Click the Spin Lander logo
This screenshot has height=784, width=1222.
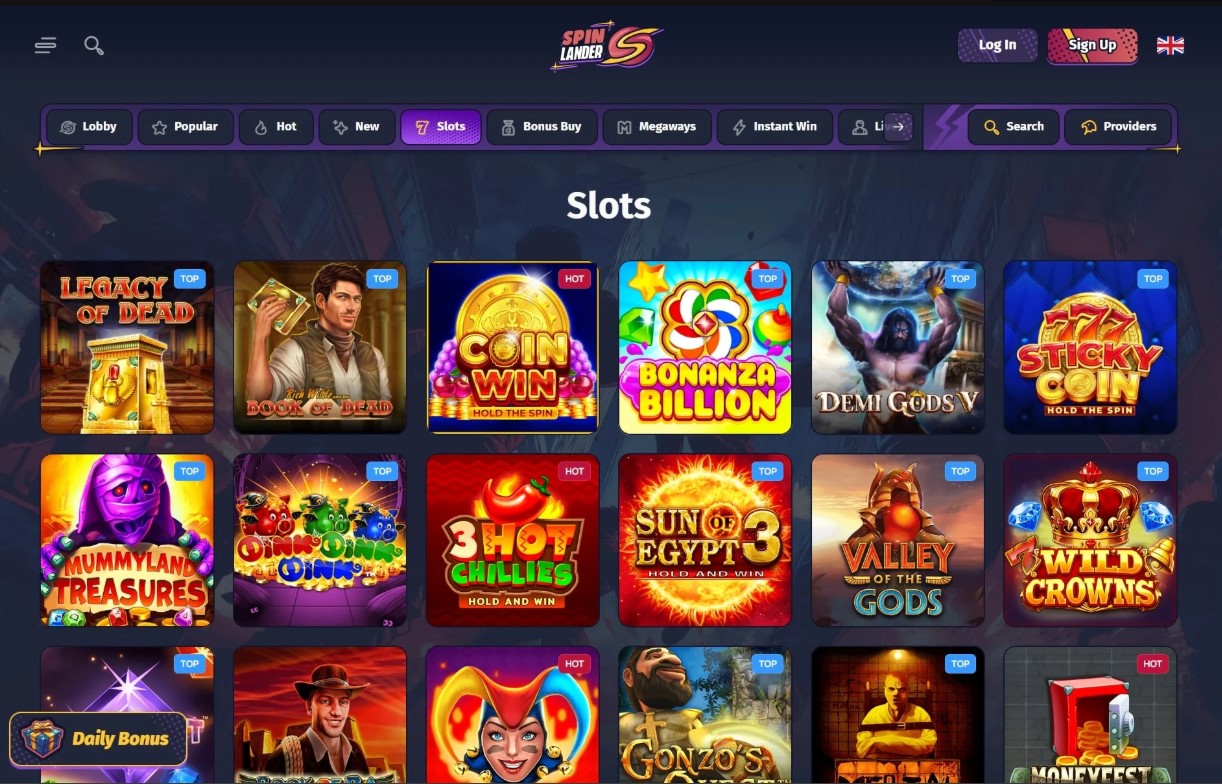[x=607, y=45]
